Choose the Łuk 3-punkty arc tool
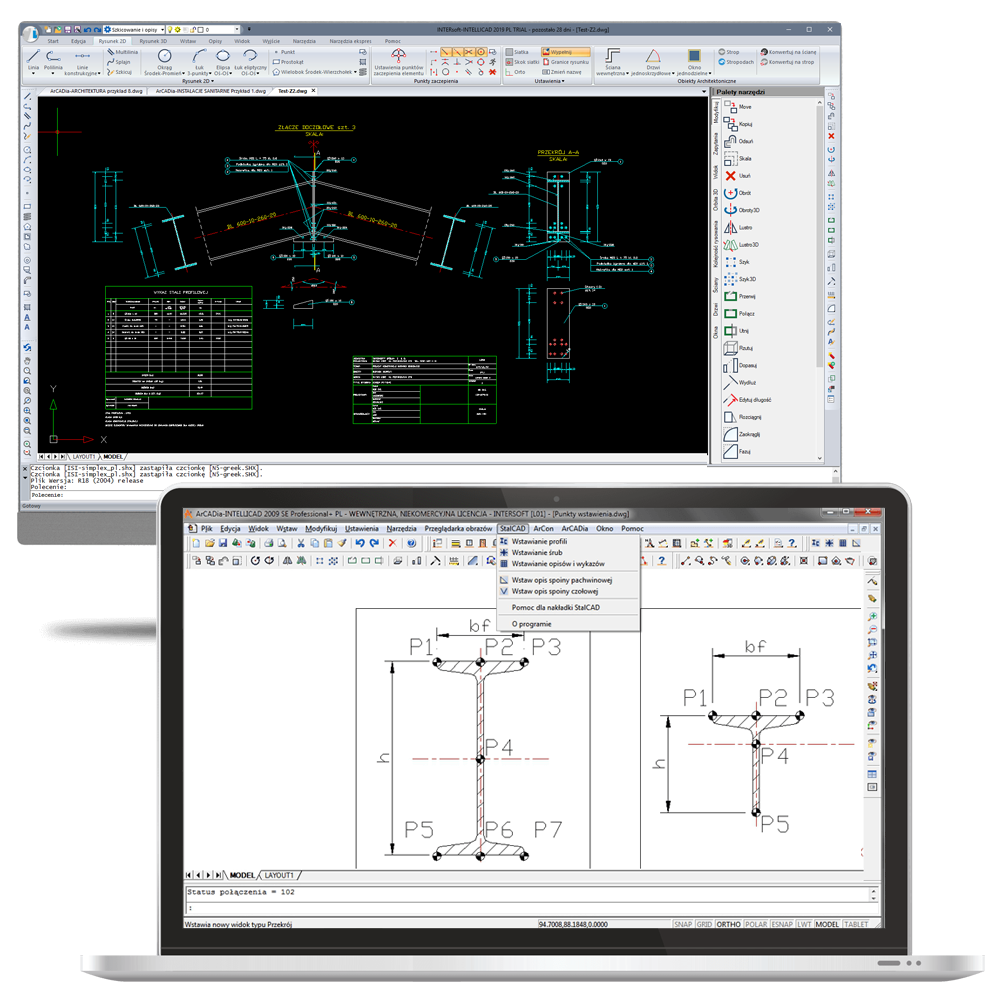Viewport: 1000px width, 1000px height. click(200, 62)
